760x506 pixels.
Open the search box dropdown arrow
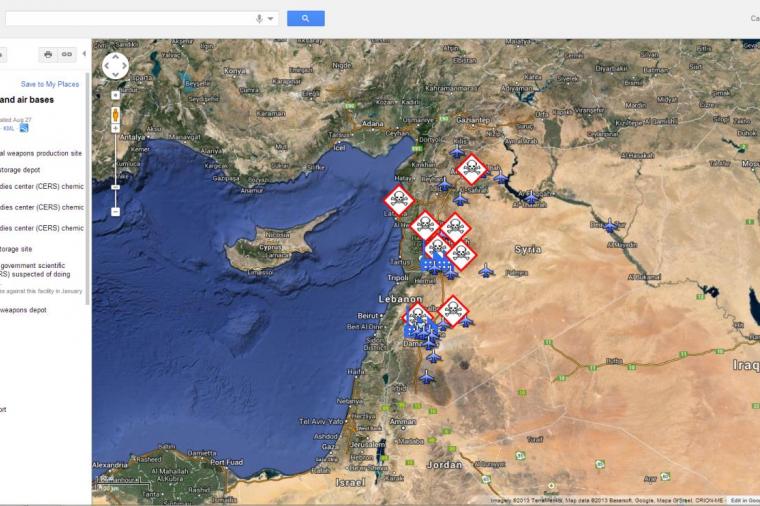point(270,18)
